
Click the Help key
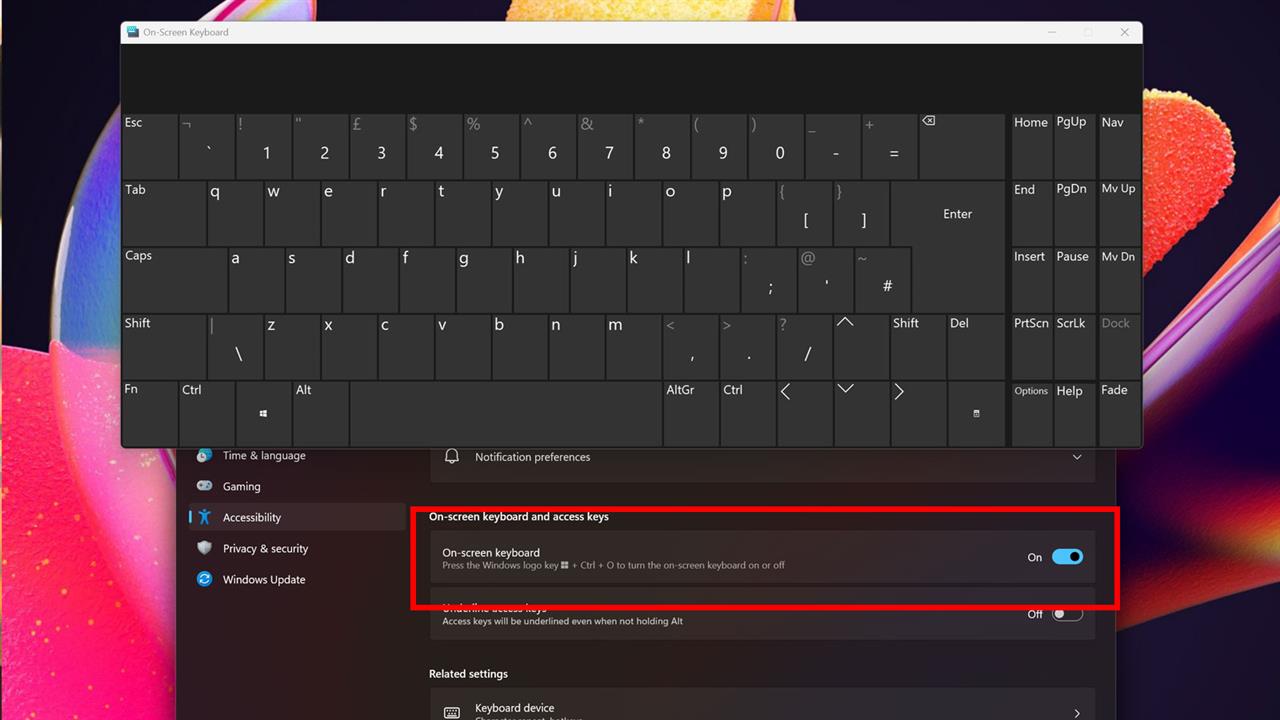tap(1075, 413)
